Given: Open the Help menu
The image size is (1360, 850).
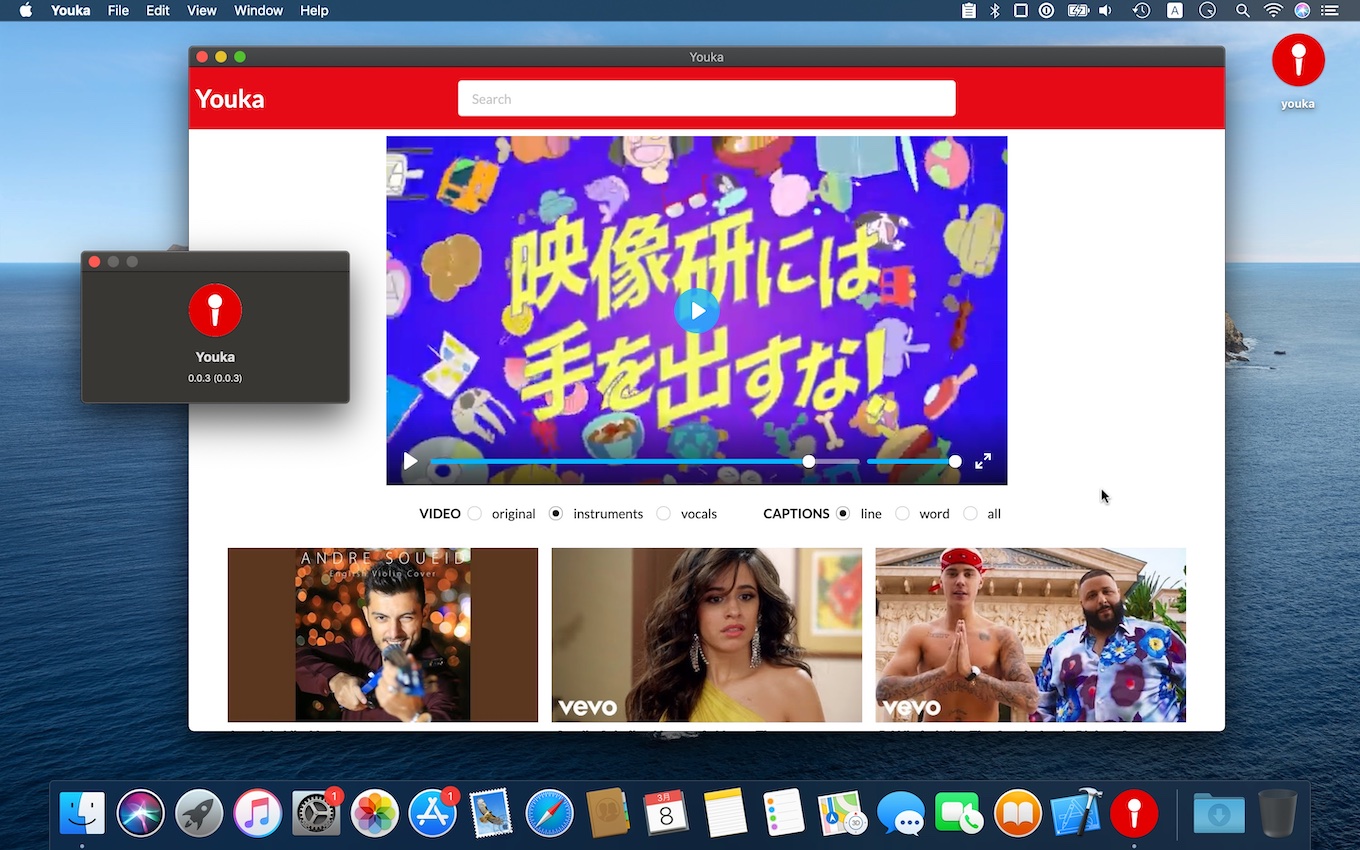Looking at the screenshot, I should click(314, 10).
